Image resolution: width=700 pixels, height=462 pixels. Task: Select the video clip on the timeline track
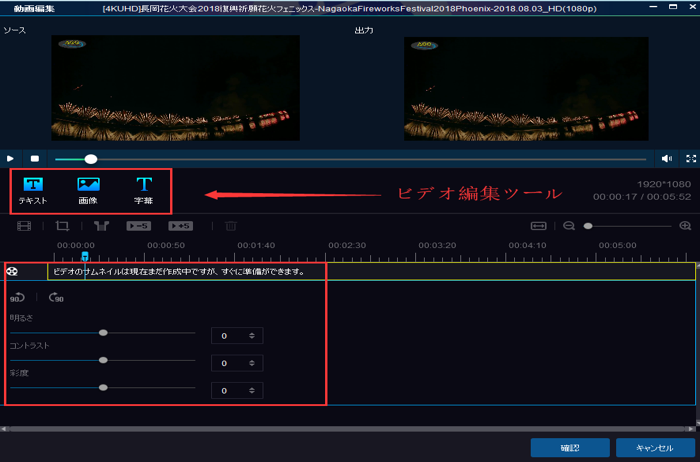371,271
